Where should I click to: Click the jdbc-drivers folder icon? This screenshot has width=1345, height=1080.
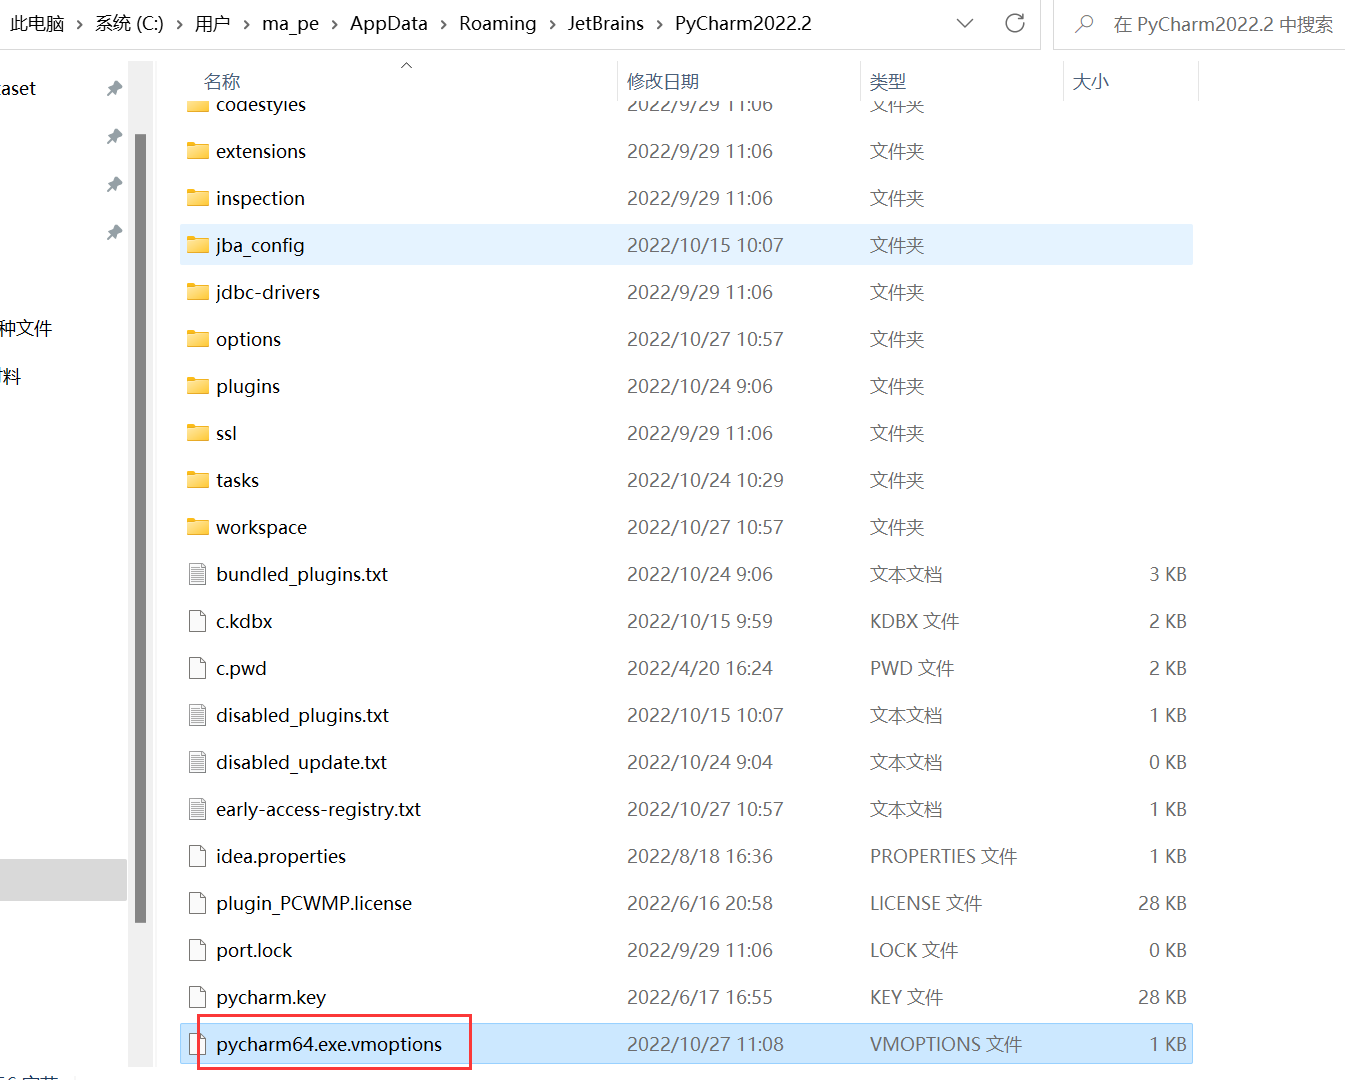tap(198, 292)
